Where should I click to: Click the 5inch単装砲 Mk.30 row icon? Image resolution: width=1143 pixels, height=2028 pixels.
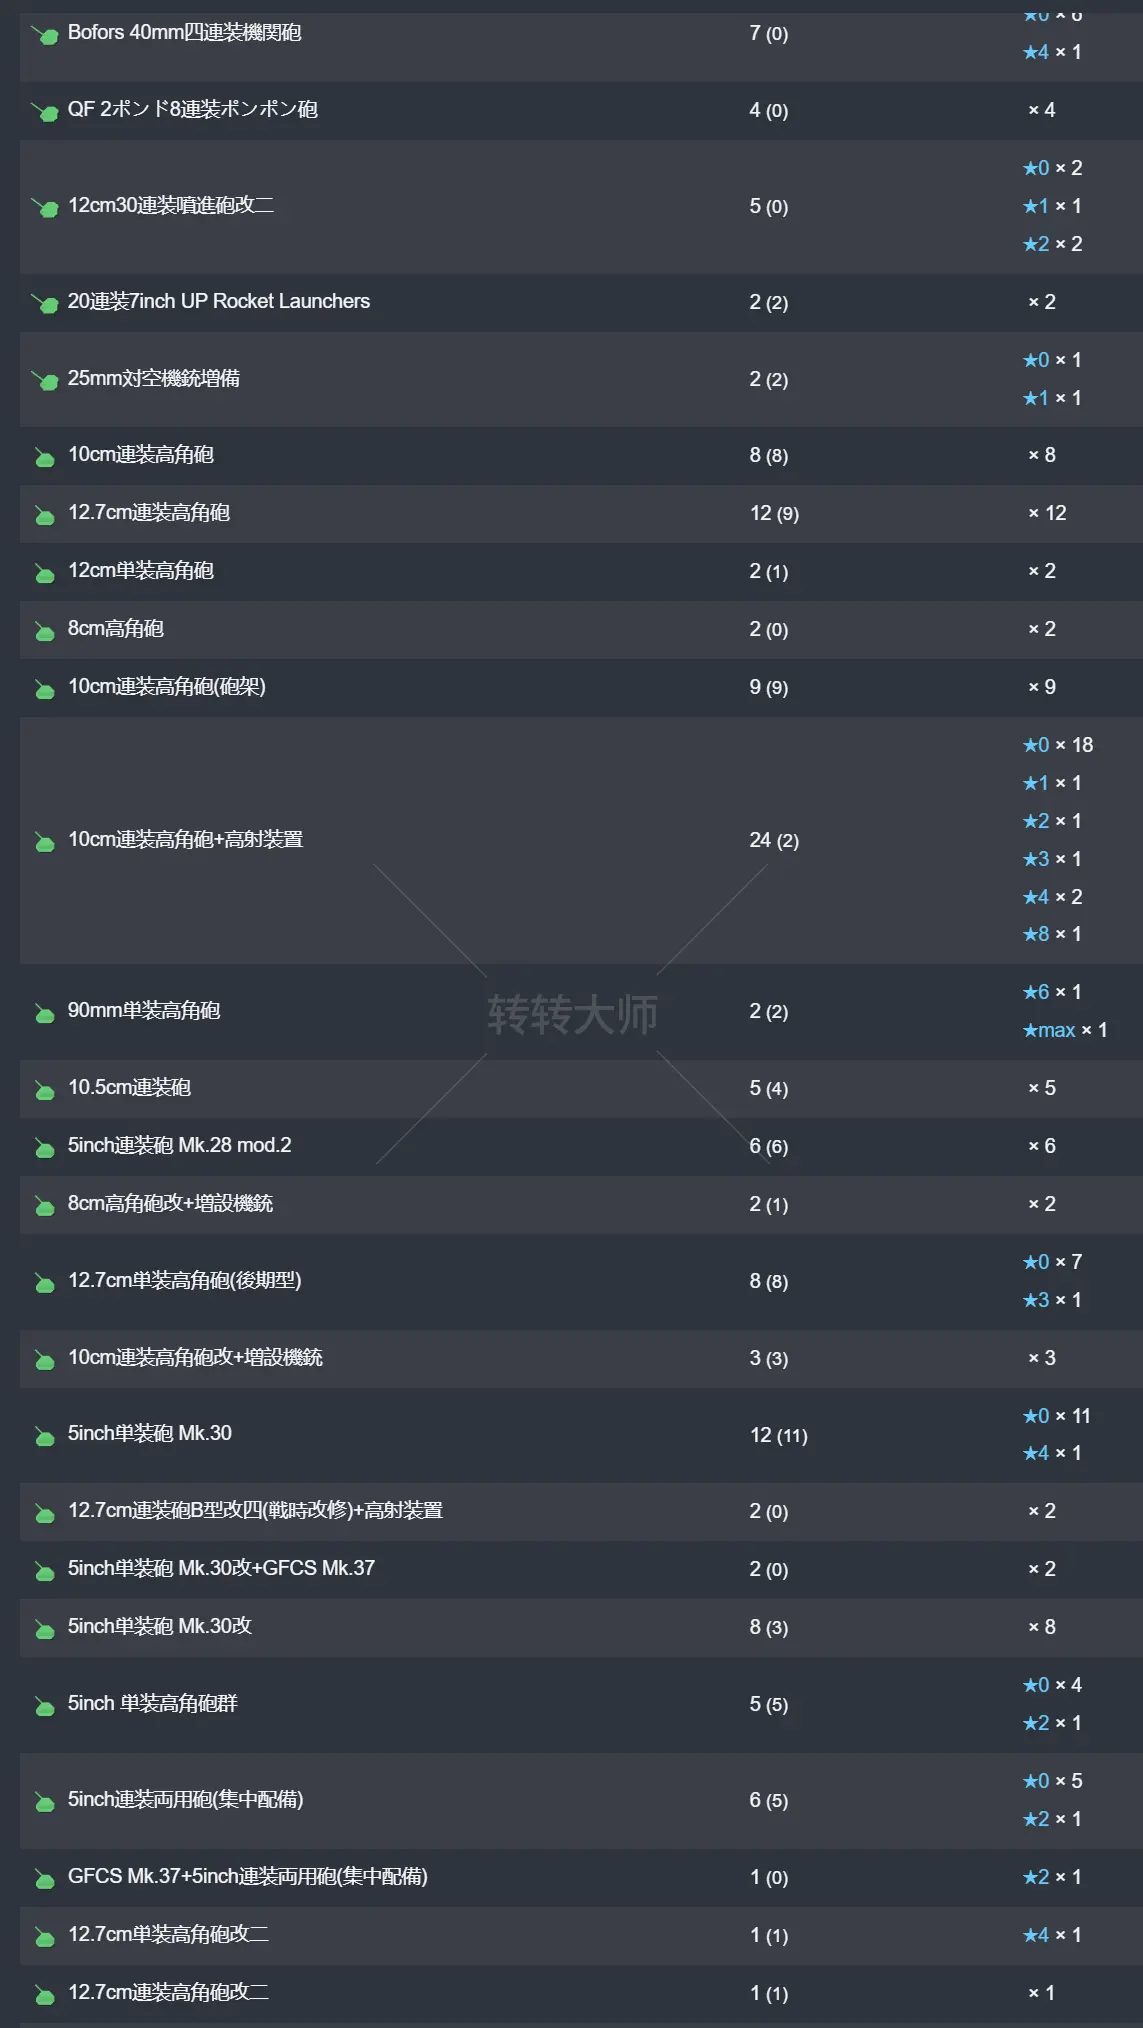coord(45,1436)
